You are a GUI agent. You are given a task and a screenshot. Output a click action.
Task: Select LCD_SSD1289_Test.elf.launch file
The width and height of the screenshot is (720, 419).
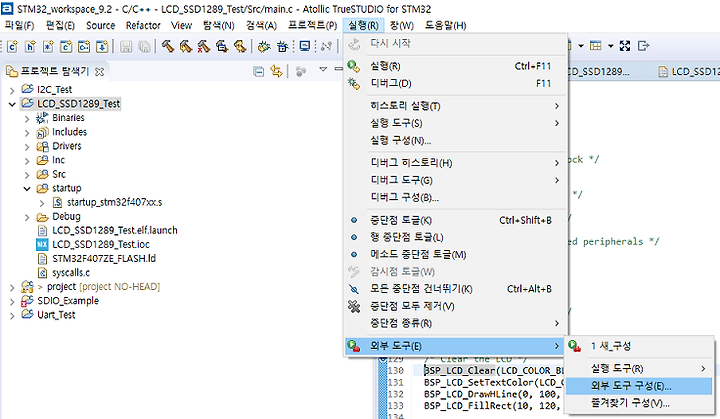107,231
